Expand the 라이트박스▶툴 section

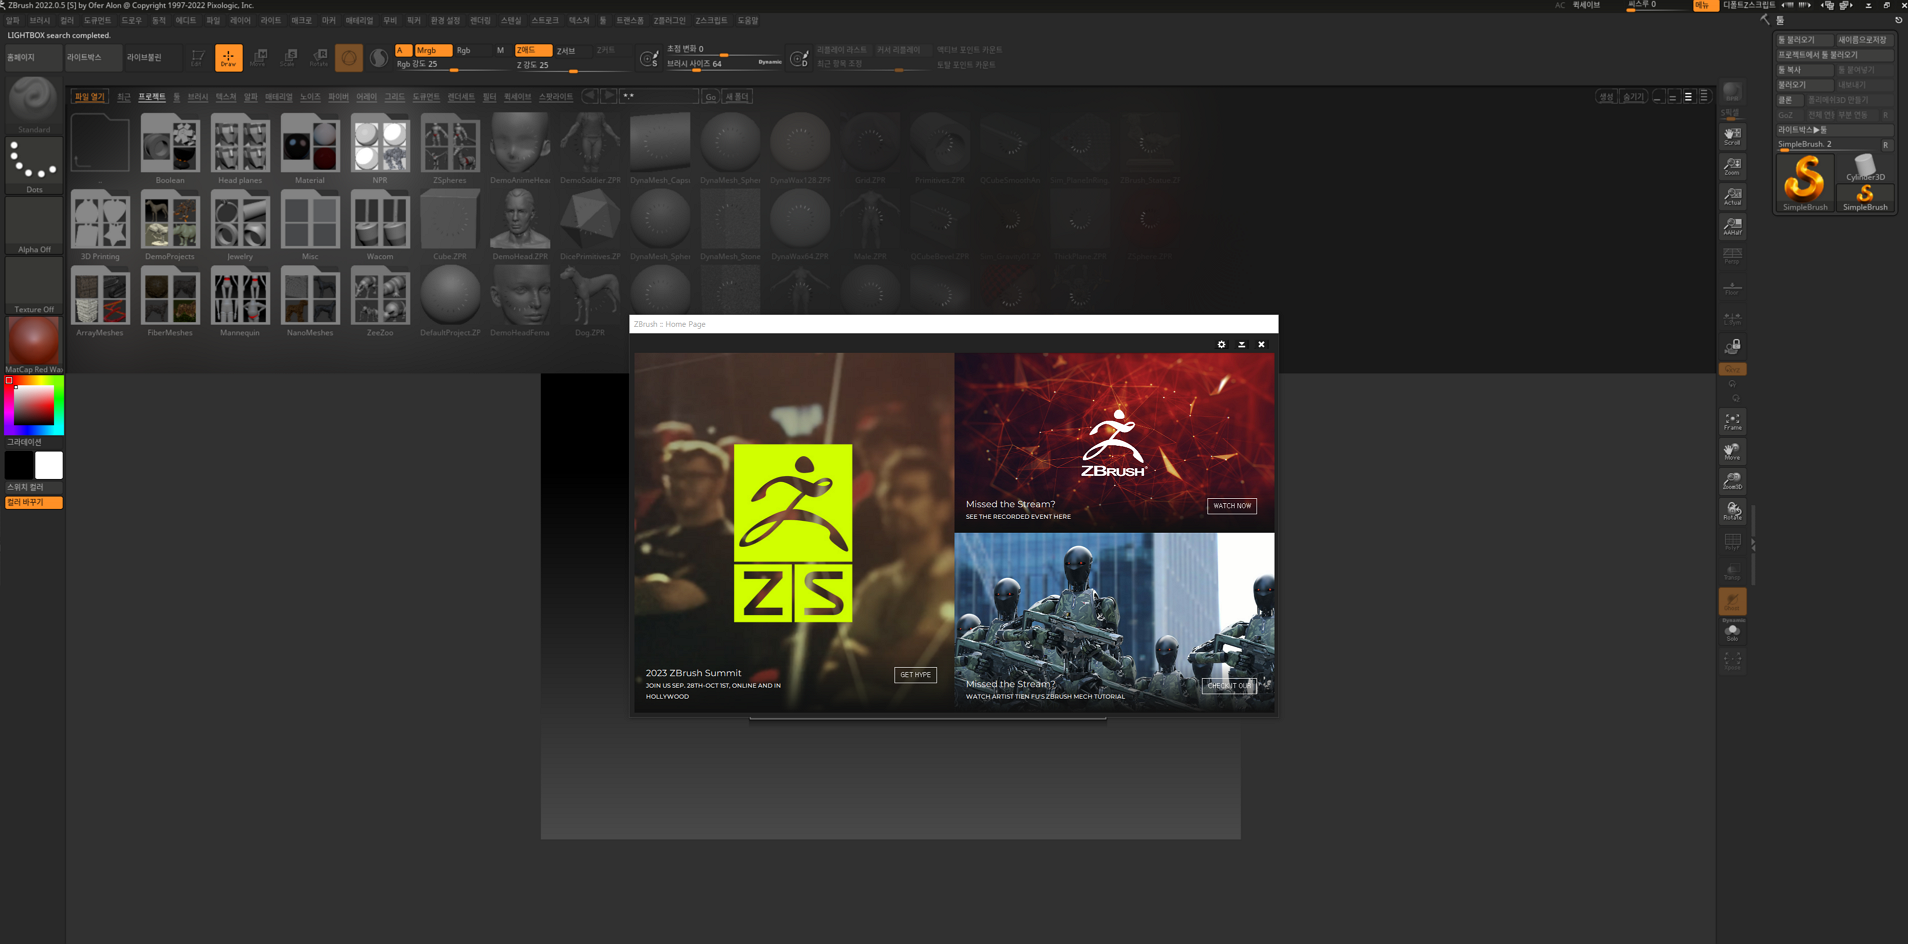click(1835, 129)
